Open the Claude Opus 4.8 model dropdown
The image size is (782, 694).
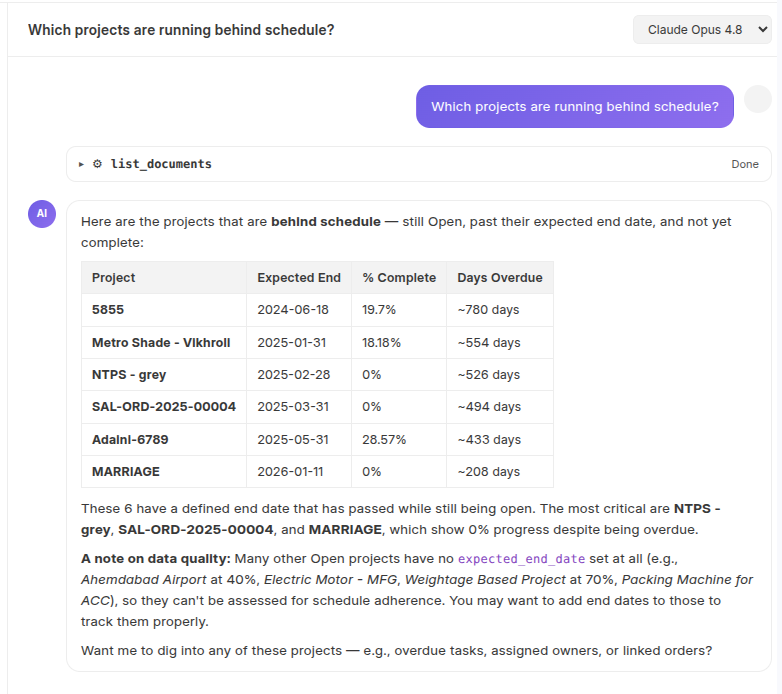click(702, 30)
